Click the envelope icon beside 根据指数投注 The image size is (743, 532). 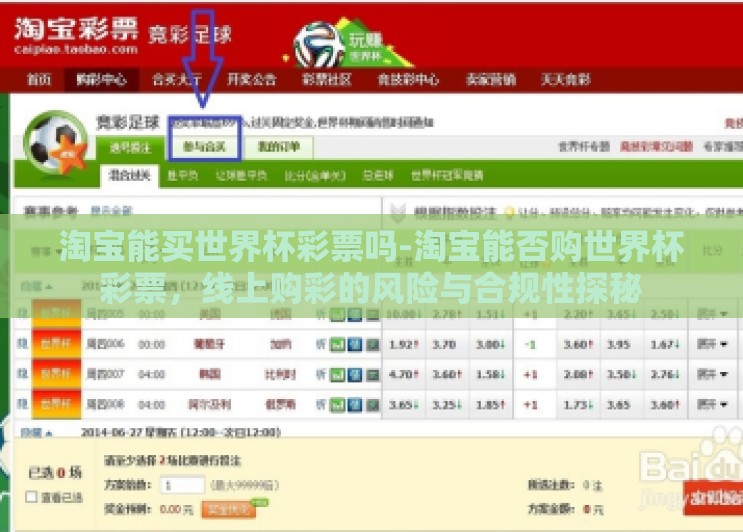point(398,213)
